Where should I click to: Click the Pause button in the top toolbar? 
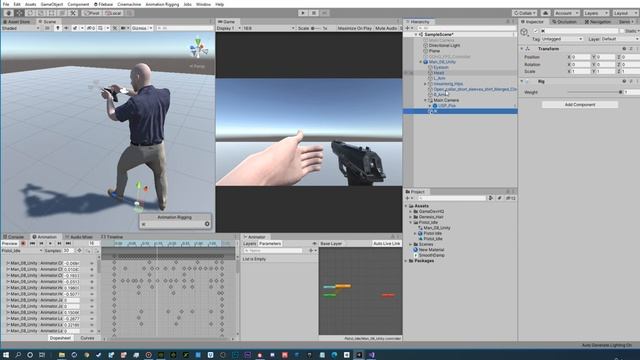click(x=314, y=13)
